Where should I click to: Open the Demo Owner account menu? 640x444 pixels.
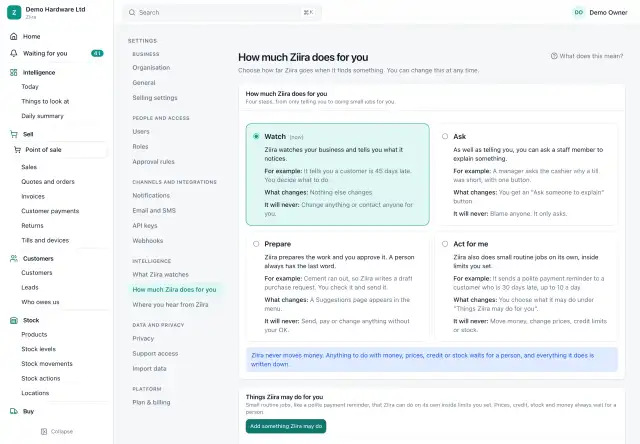coord(600,13)
